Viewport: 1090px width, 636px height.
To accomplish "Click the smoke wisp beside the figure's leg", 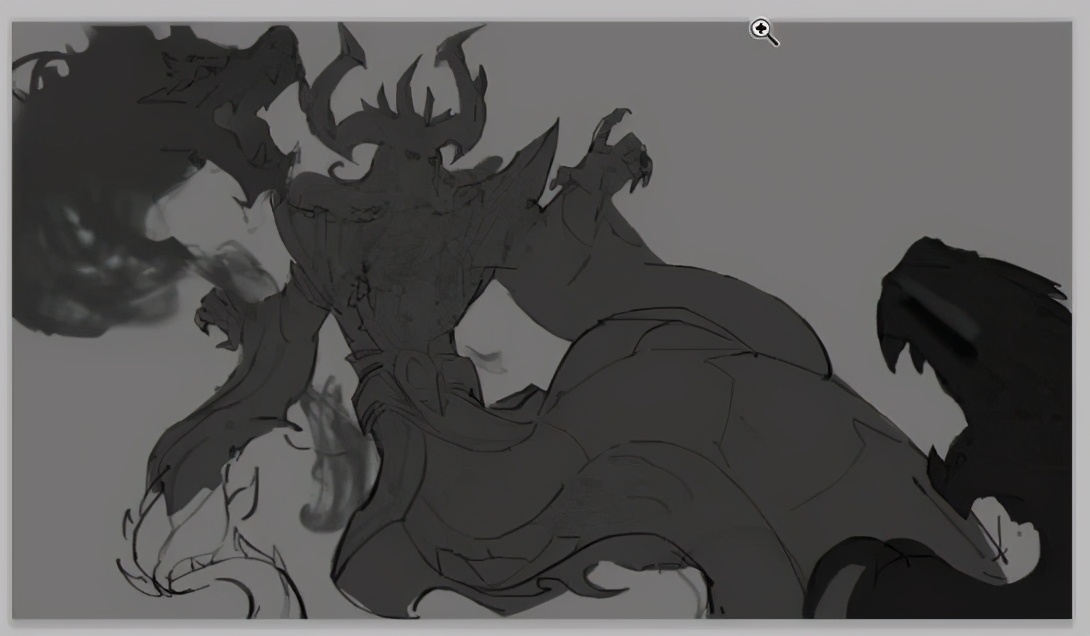I will tap(330, 460).
